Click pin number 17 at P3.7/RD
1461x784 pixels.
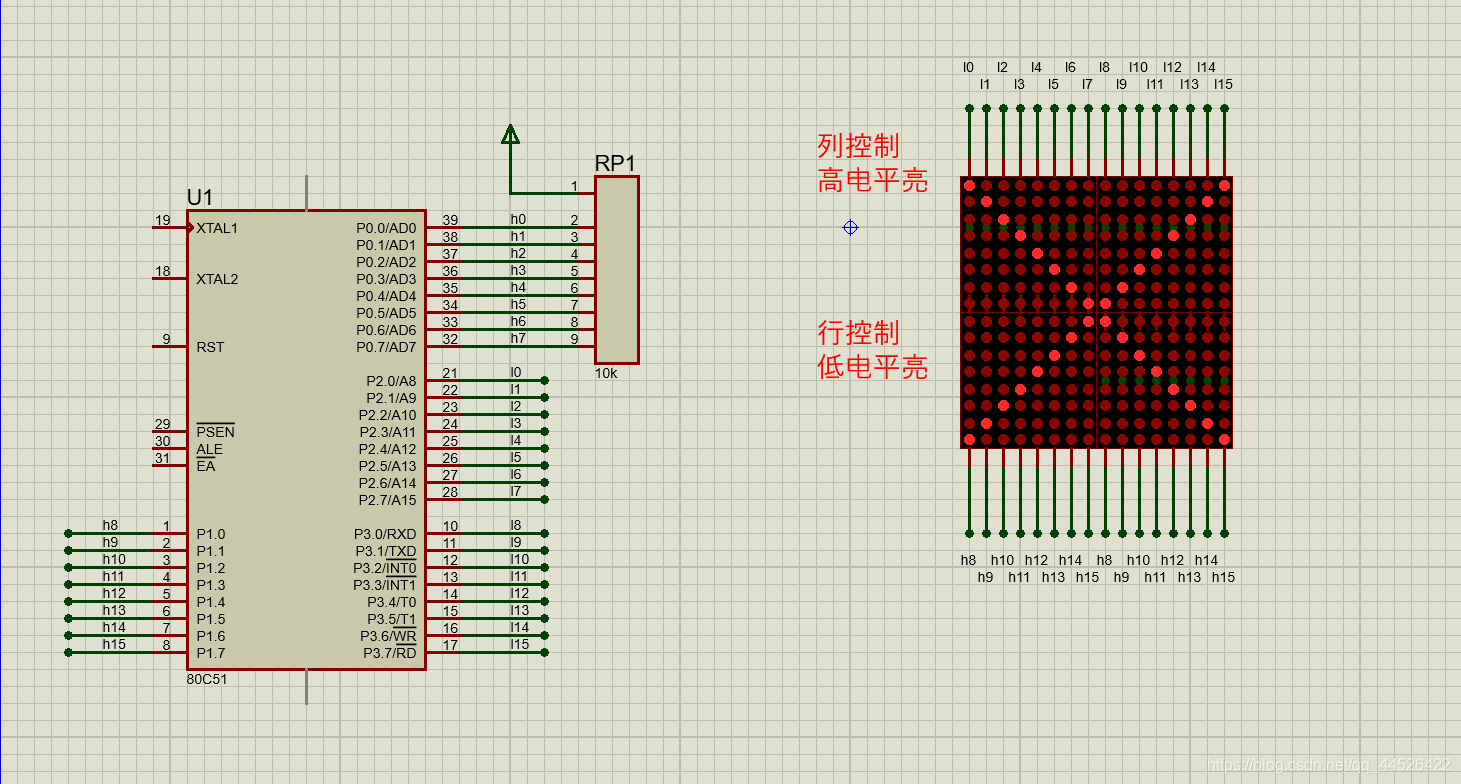point(450,645)
